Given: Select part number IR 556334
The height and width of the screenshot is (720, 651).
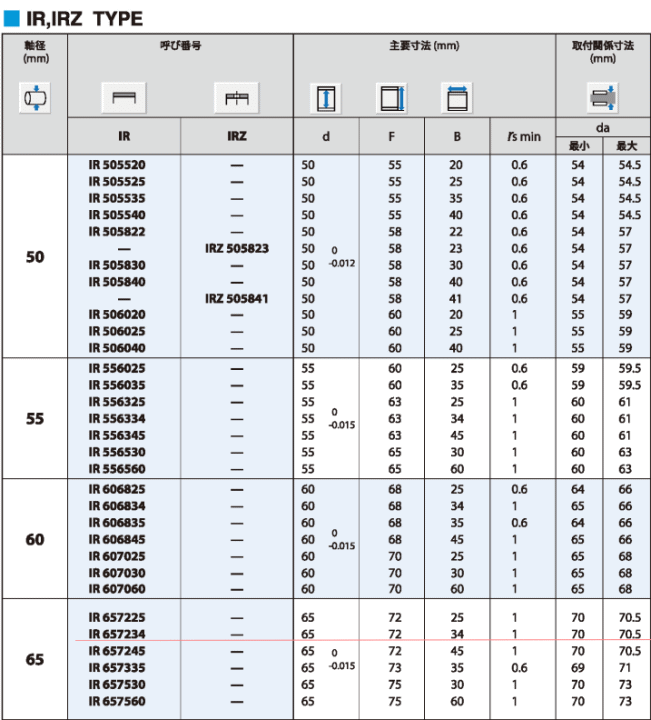Looking at the screenshot, I should 117,419.
